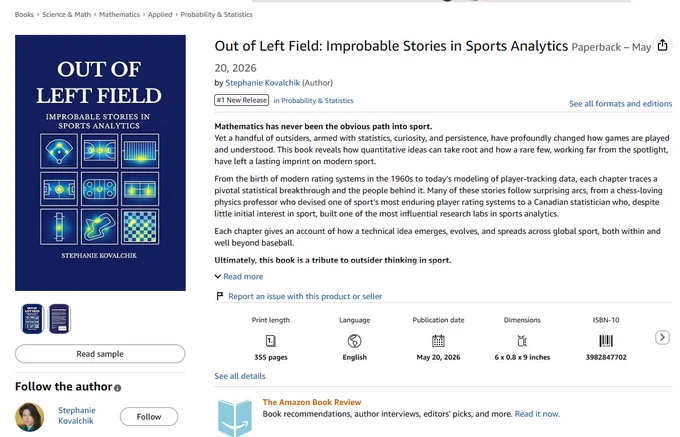Go to Science & Math breadcrumb

pos(66,14)
